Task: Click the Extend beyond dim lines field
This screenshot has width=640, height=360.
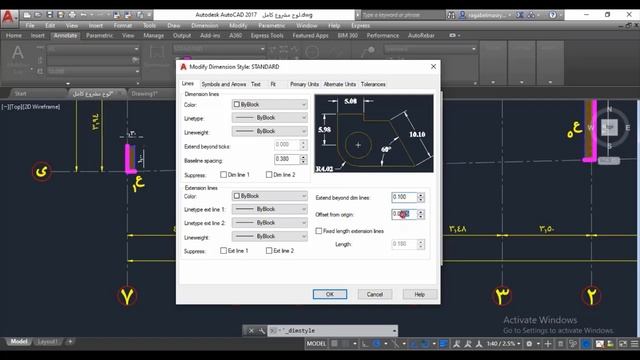Action: click(x=404, y=198)
